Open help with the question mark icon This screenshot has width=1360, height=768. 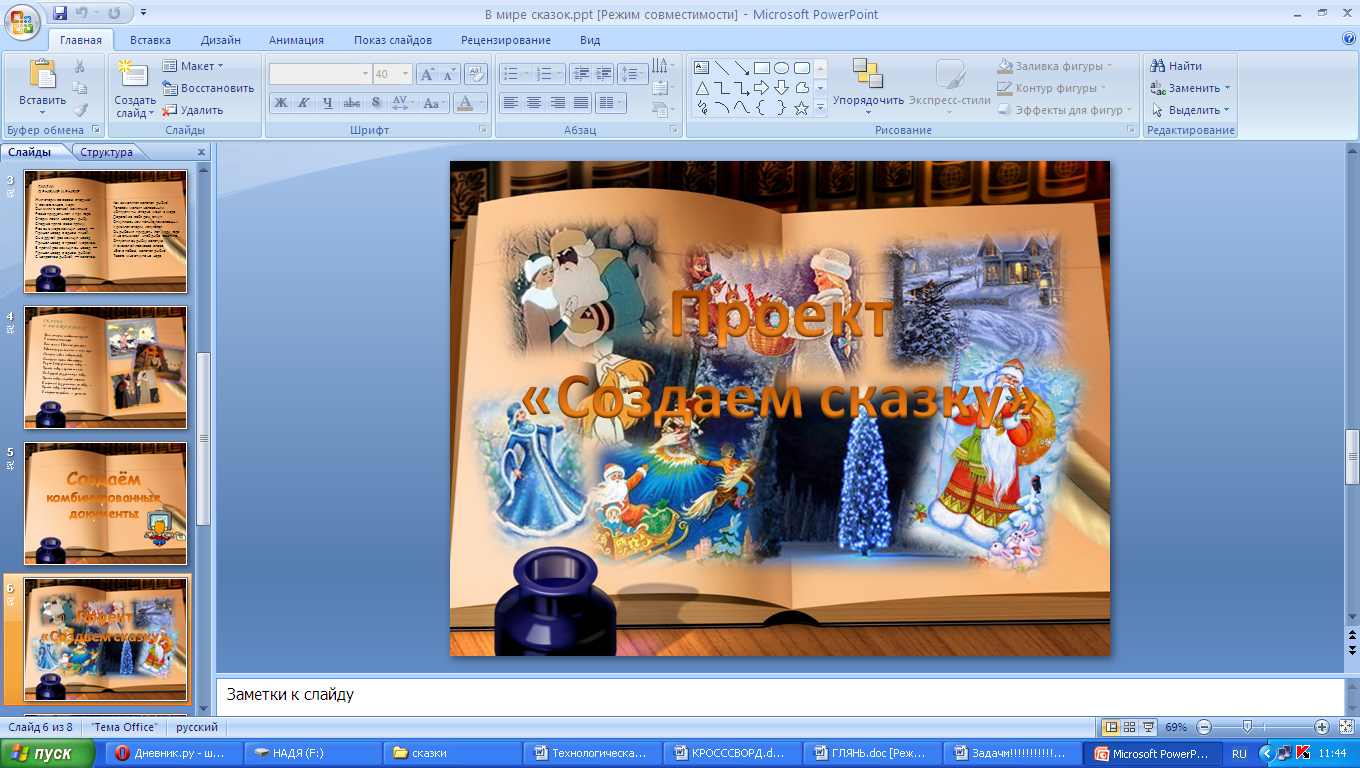point(1349,39)
